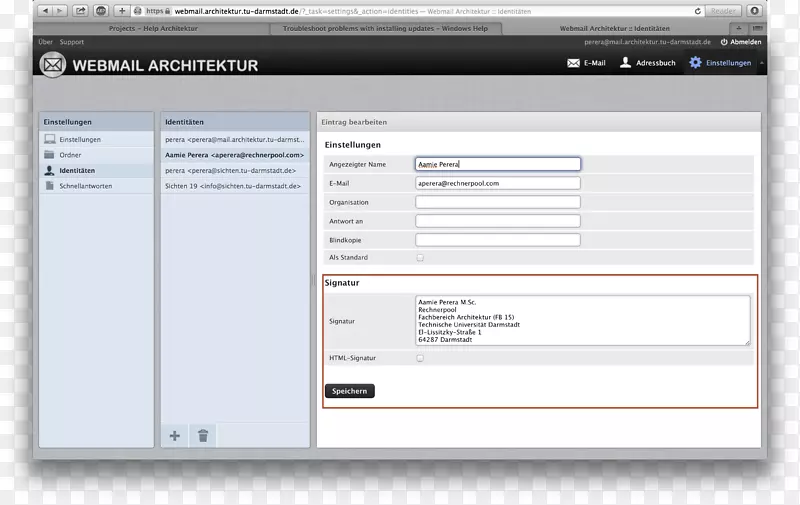Click the Webmail Architektur envelope logo
800x505 pixels.
pos(53,65)
